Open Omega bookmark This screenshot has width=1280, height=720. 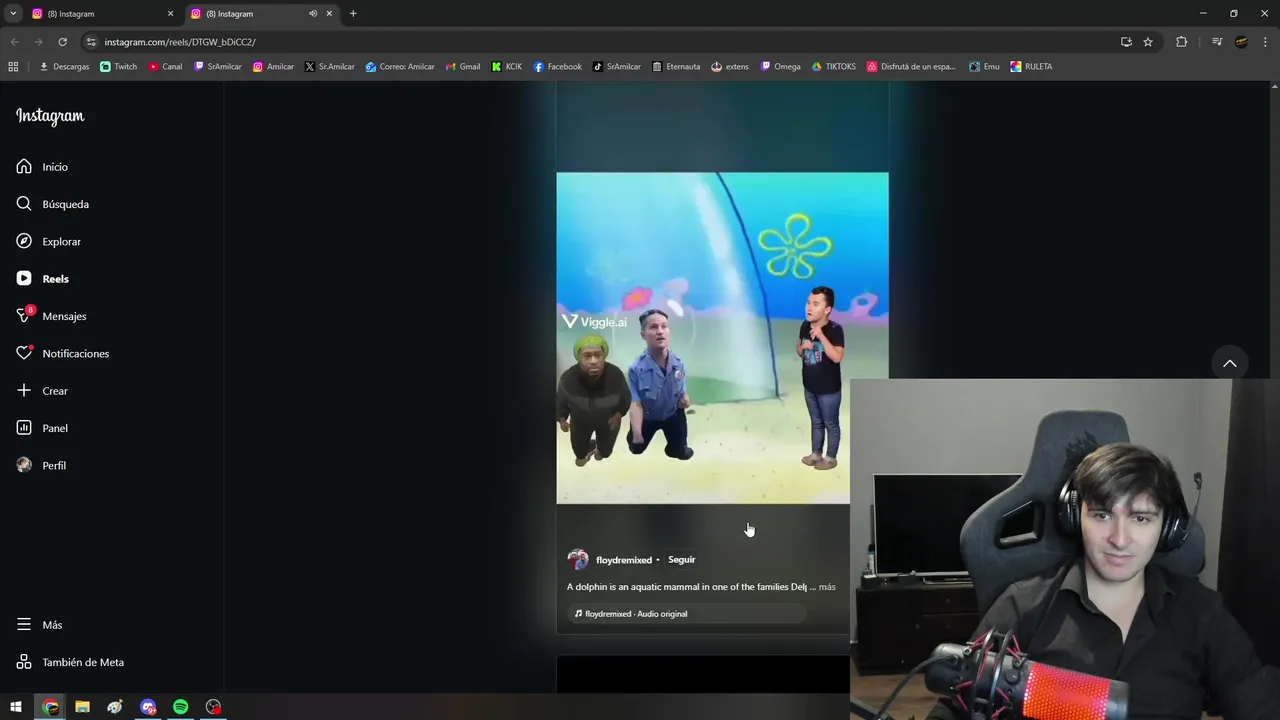click(780, 67)
